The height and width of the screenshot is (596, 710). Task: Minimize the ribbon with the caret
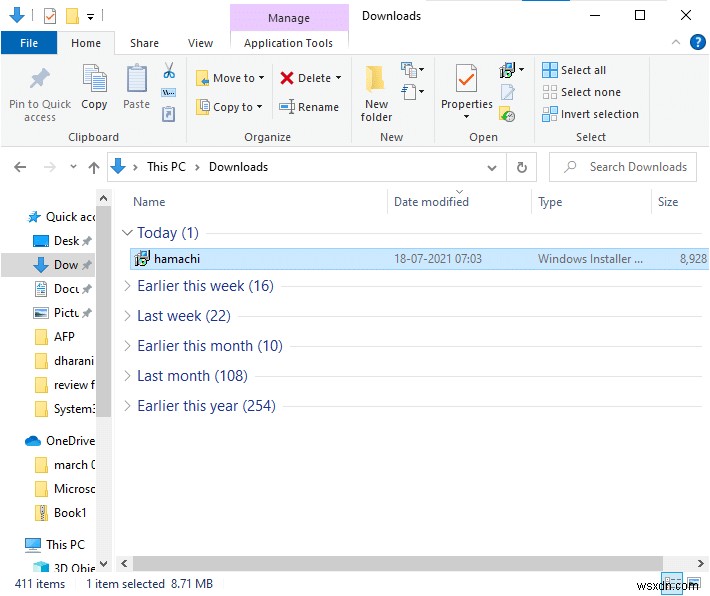676,42
